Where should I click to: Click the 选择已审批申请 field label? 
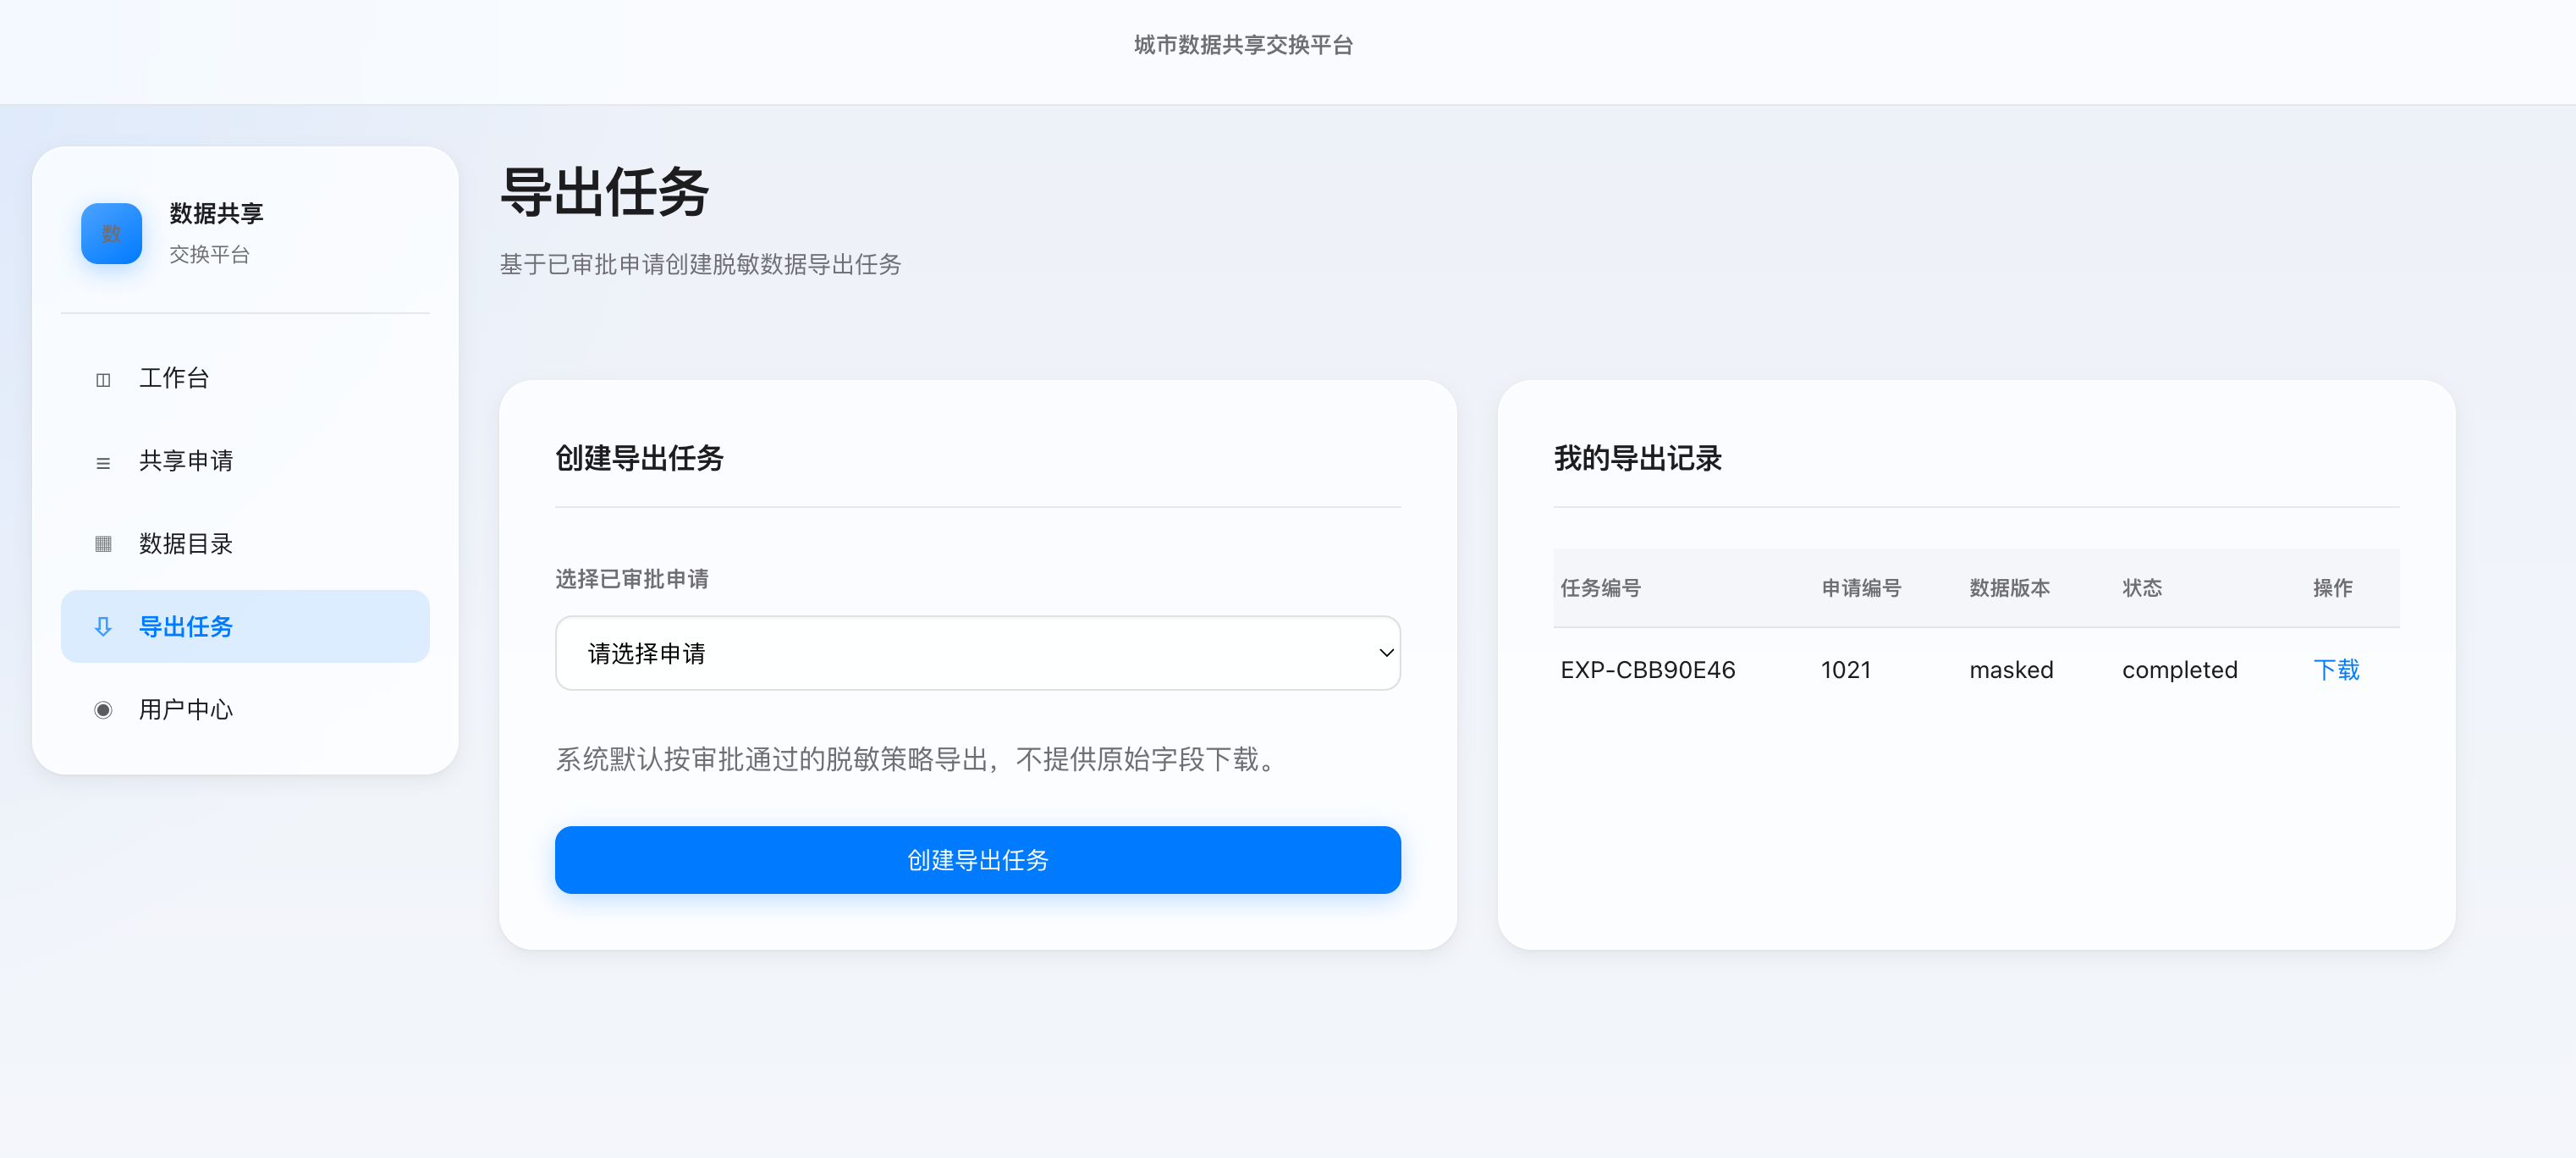(632, 579)
